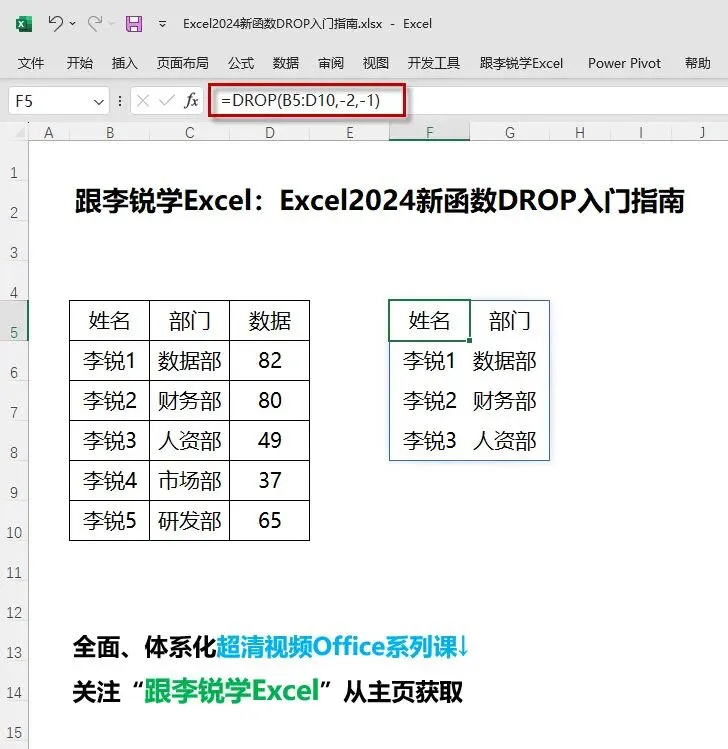Click the fx Insert Function icon
Image resolution: width=728 pixels, height=749 pixels.
192,101
